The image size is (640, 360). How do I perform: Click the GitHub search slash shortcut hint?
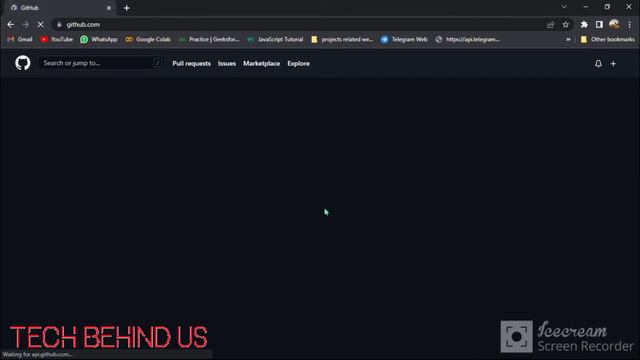[x=157, y=63]
